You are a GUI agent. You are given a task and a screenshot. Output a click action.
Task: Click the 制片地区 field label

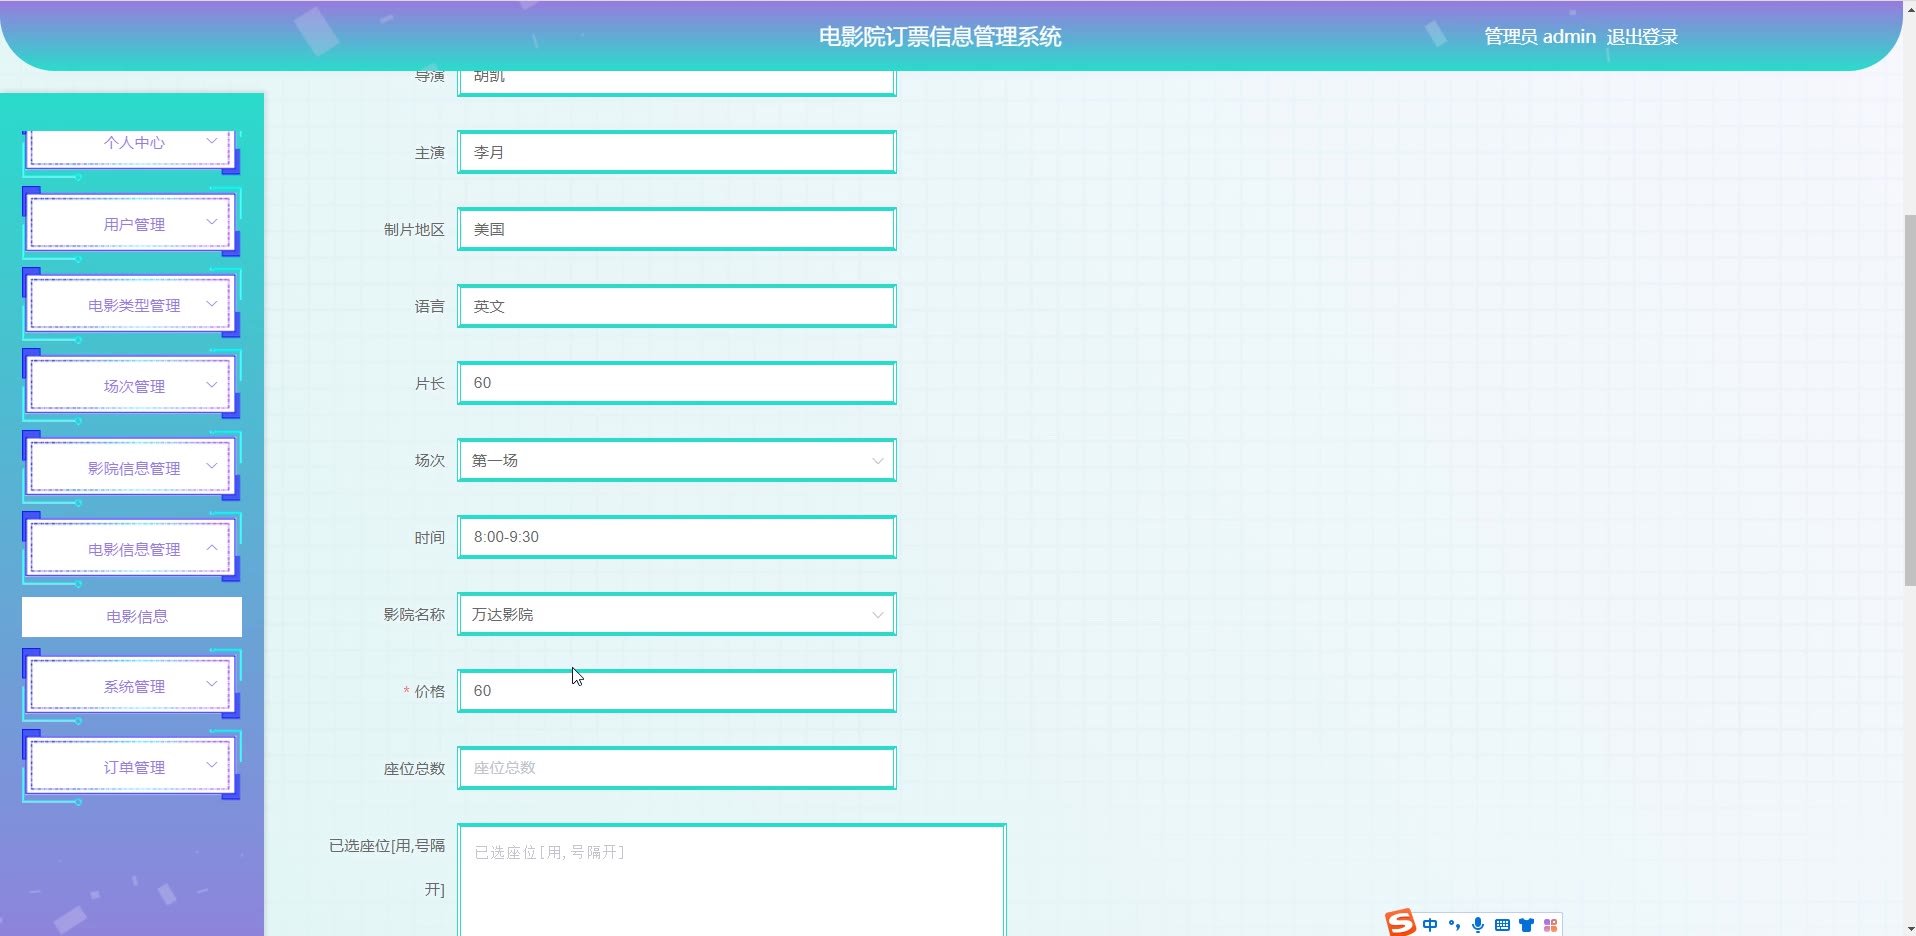click(414, 230)
